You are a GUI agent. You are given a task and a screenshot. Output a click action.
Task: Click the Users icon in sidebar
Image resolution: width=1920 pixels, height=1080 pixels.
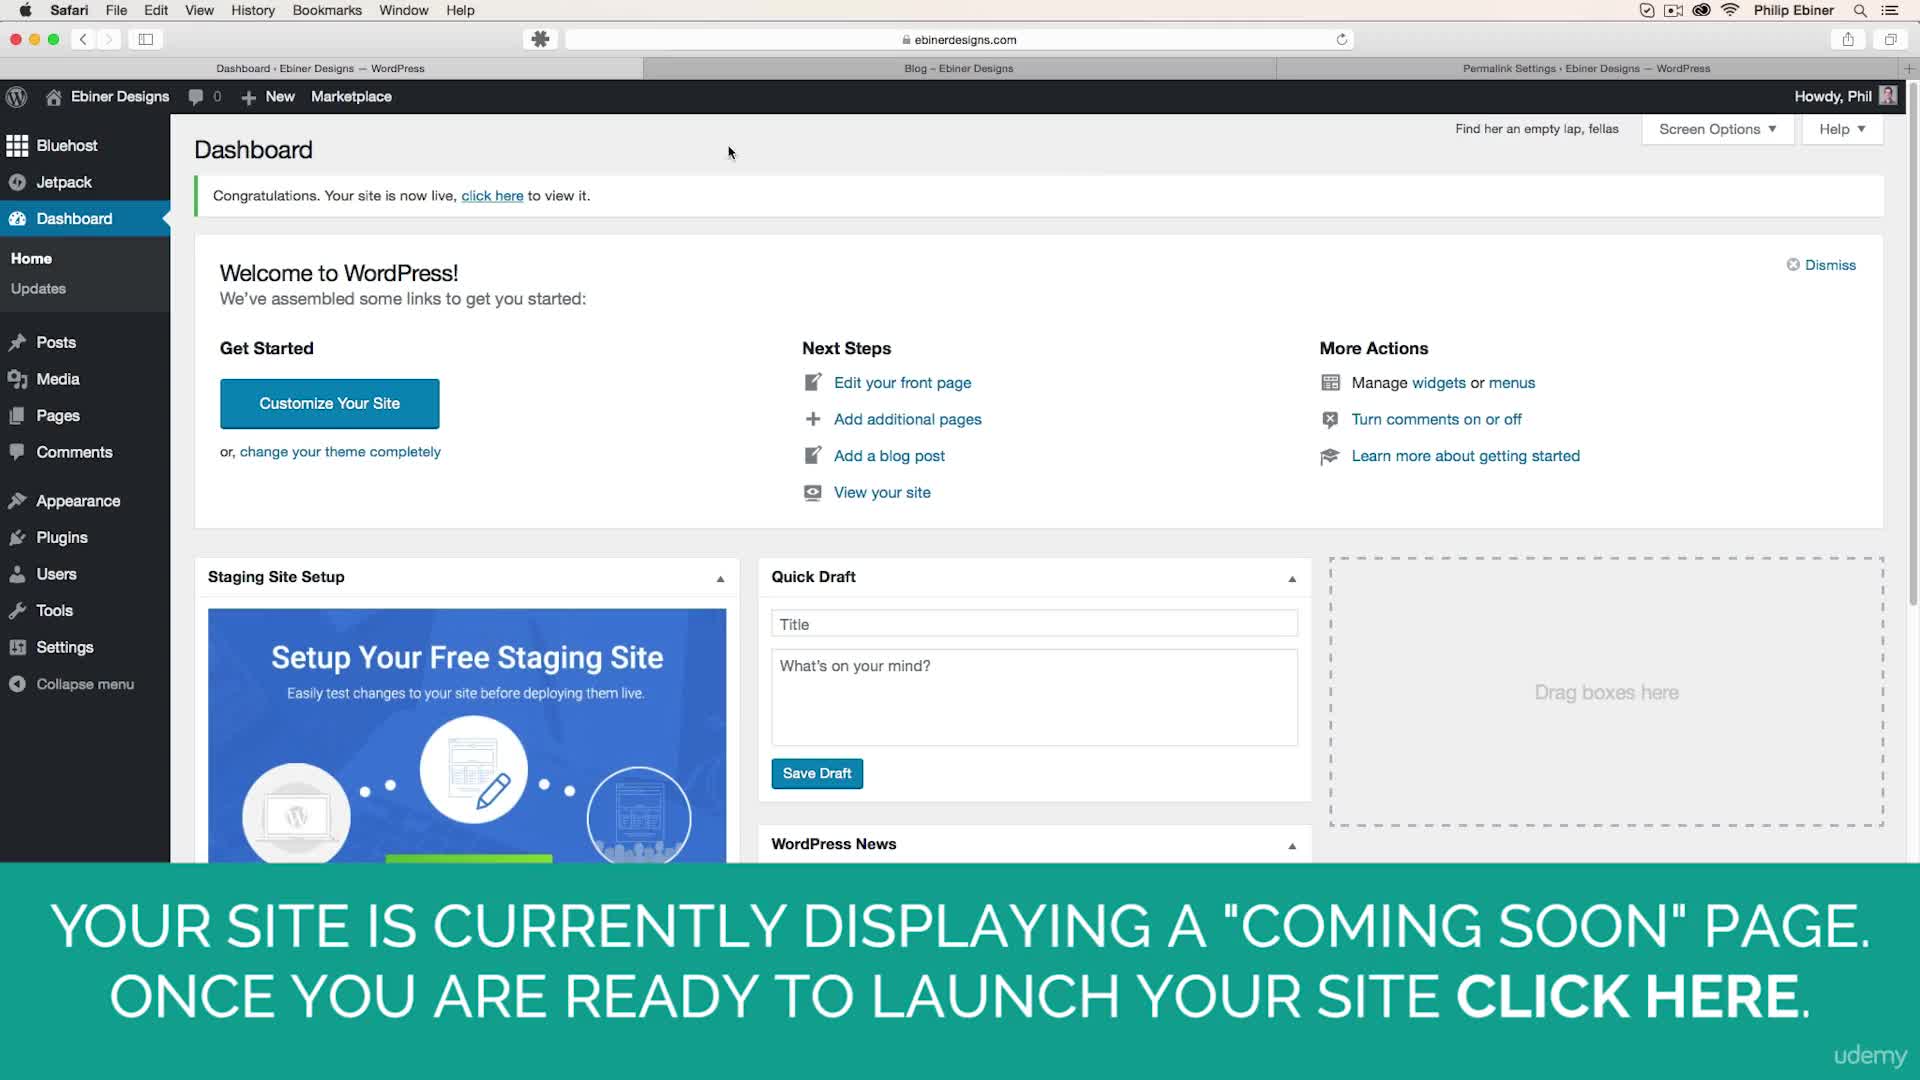[17, 574]
